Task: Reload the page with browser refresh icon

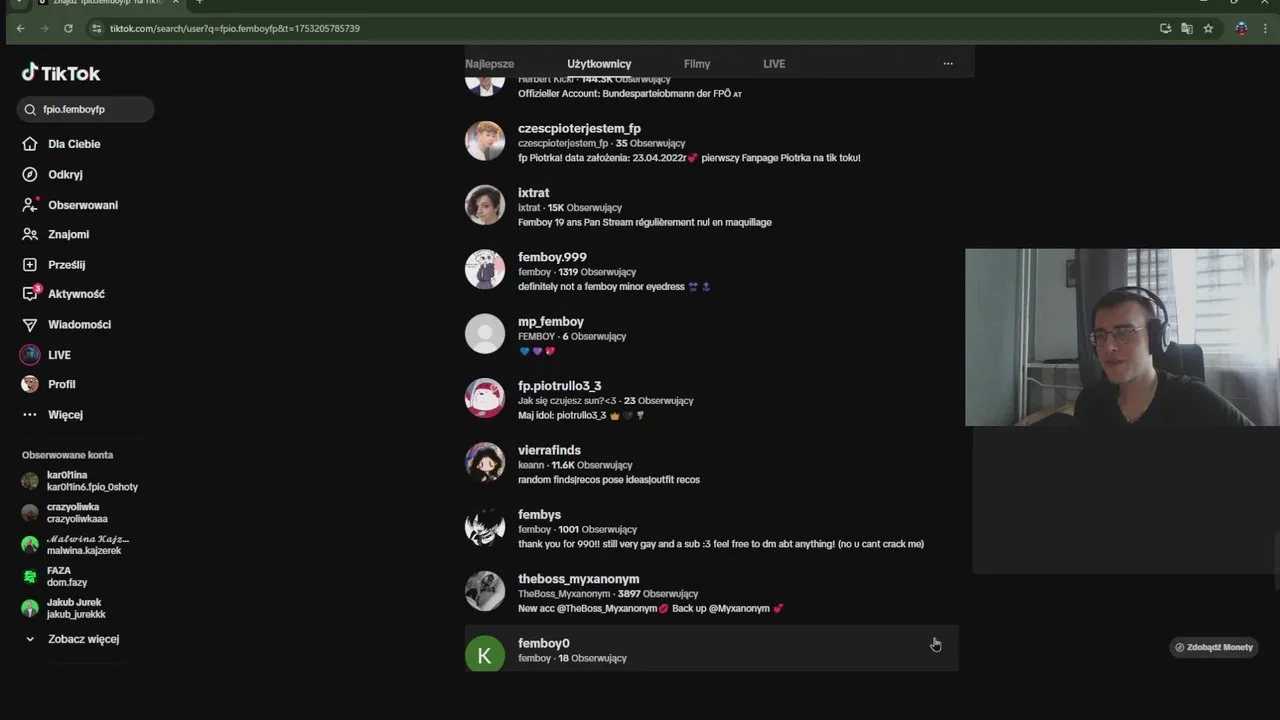Action: point(68,28)
